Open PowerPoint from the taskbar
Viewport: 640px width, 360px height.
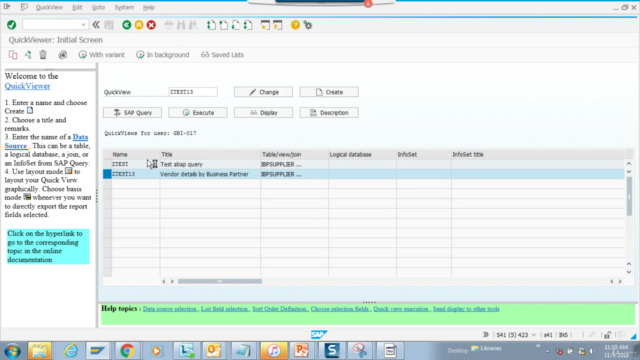coord(301,351)
